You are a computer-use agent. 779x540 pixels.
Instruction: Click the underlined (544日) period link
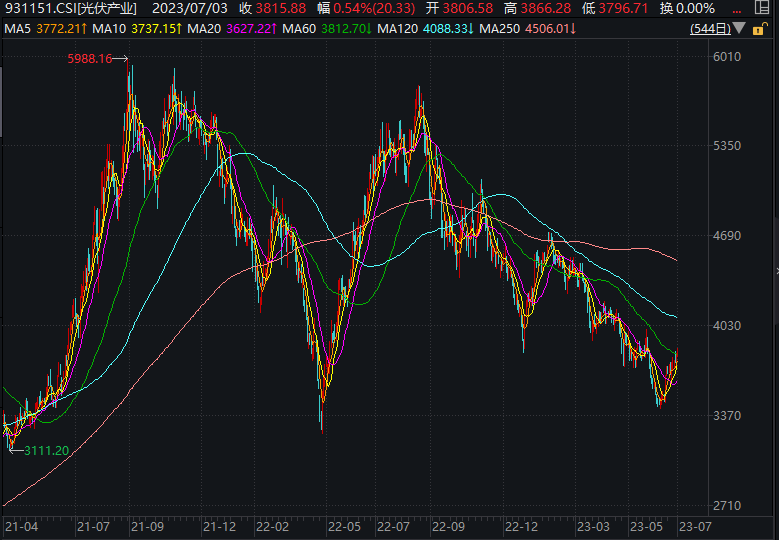click(x=710, y=29)
